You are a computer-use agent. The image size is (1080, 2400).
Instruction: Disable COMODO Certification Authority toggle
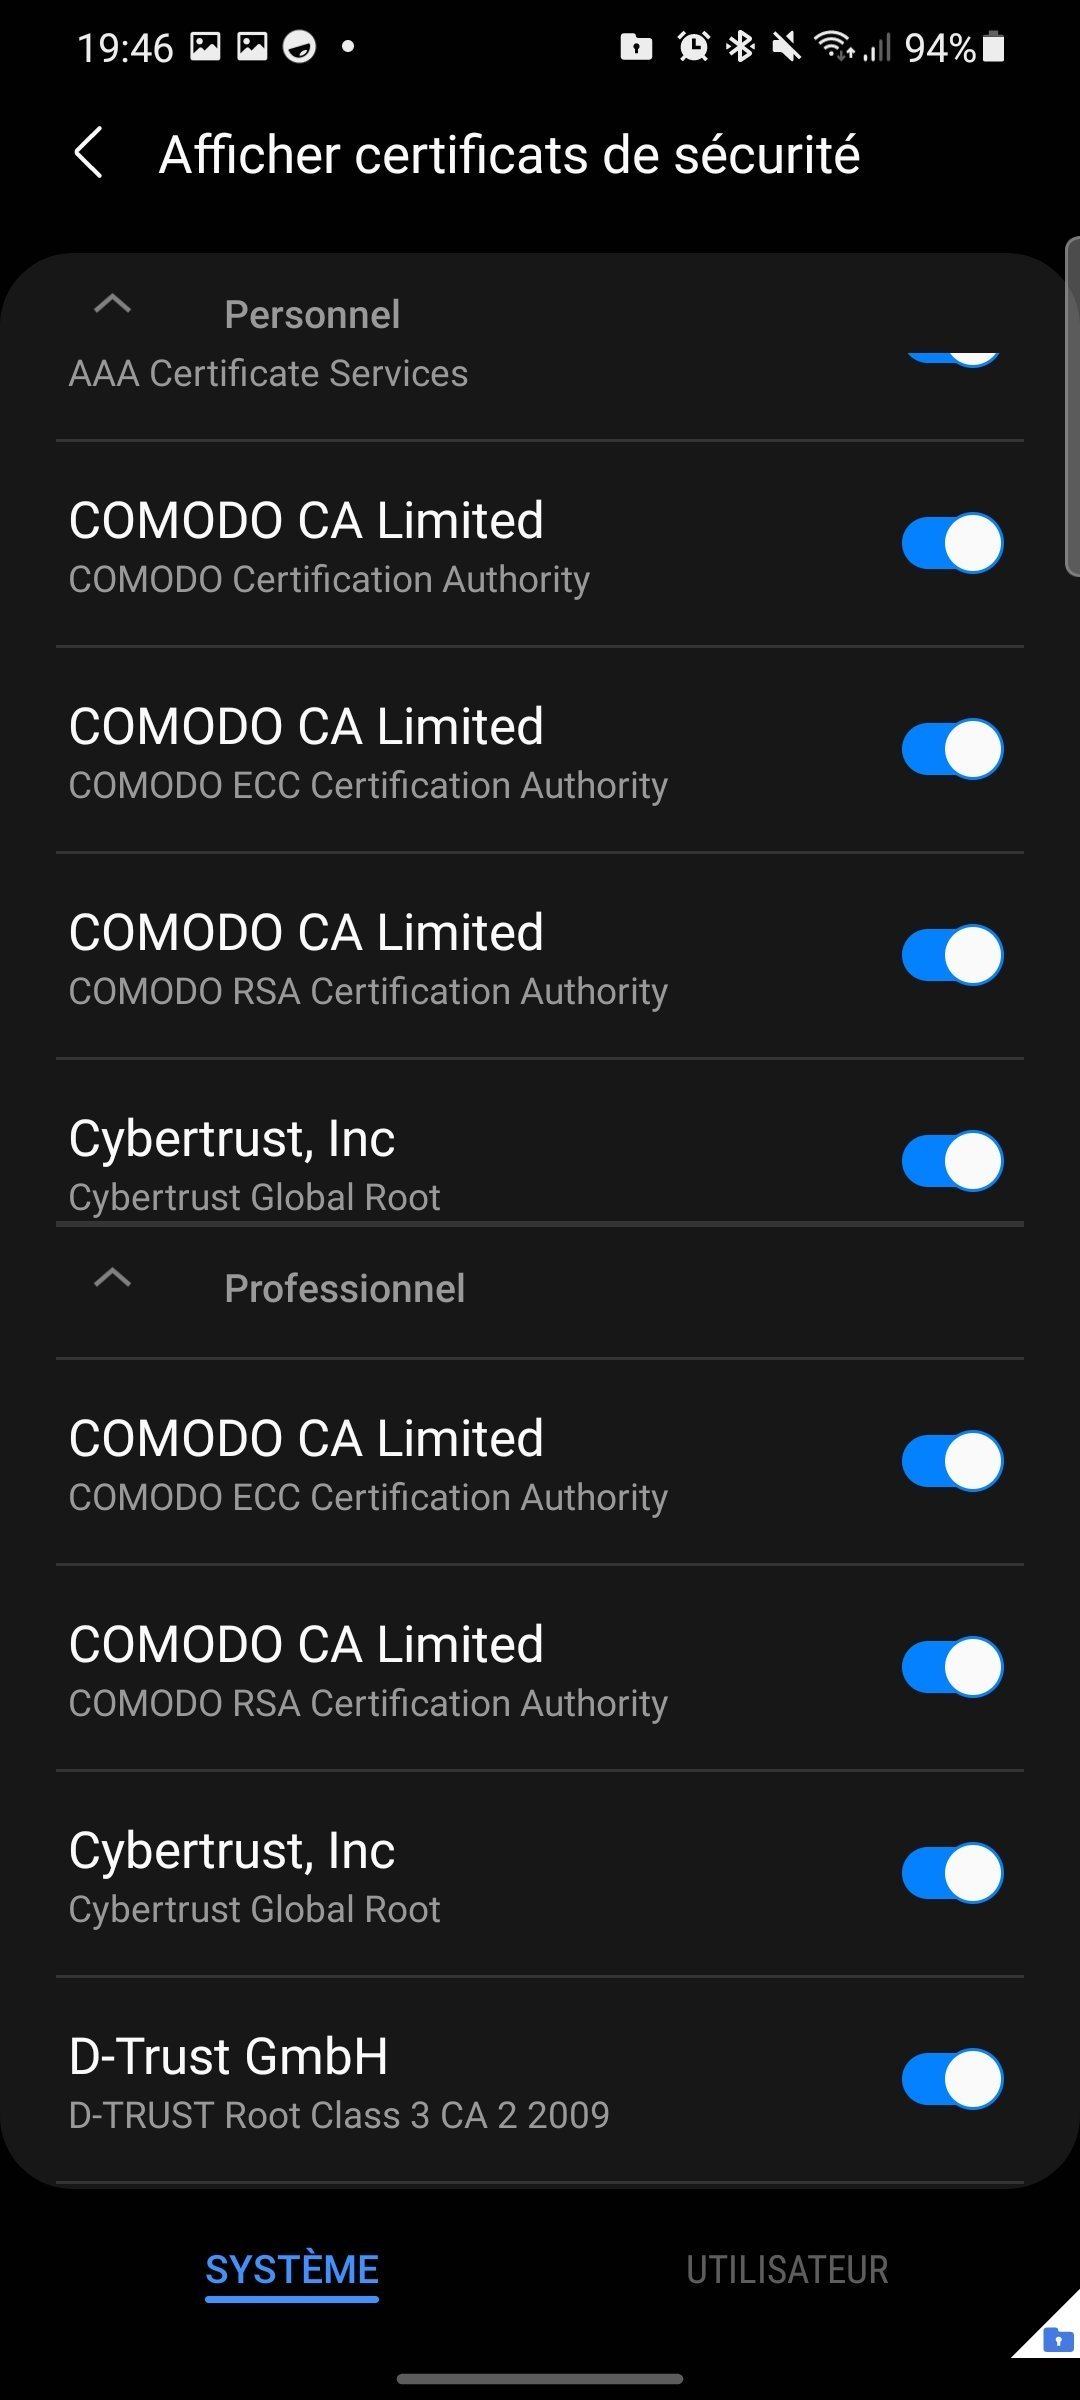[952, 543]
